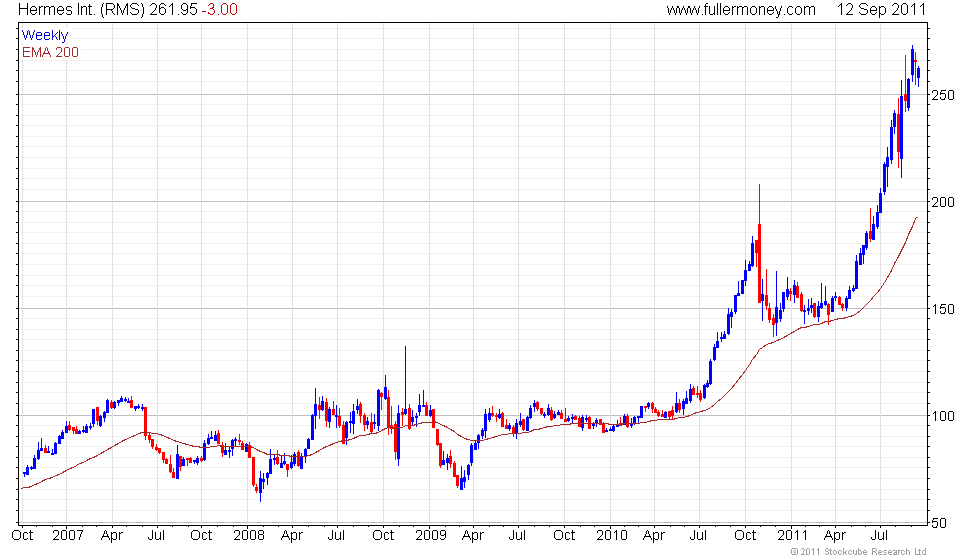
Task: Click the last price value 261.95
Action: tap(174, 9)
